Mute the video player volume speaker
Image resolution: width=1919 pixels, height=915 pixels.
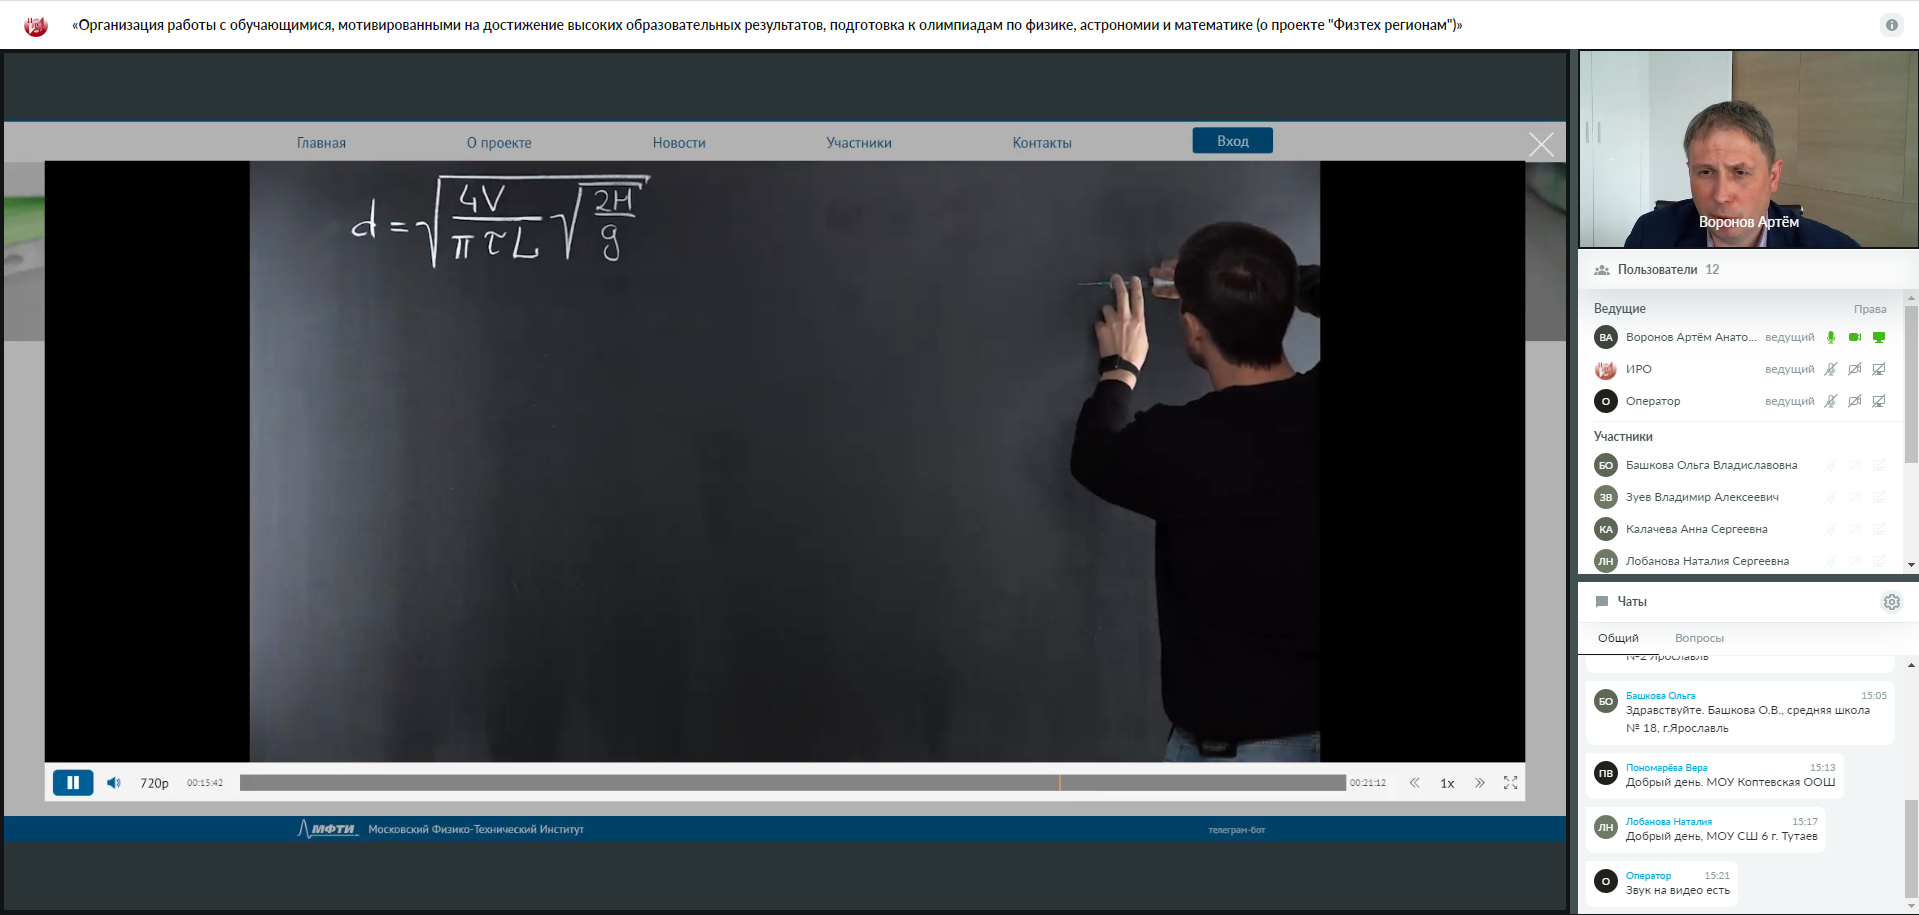(114, 783)
